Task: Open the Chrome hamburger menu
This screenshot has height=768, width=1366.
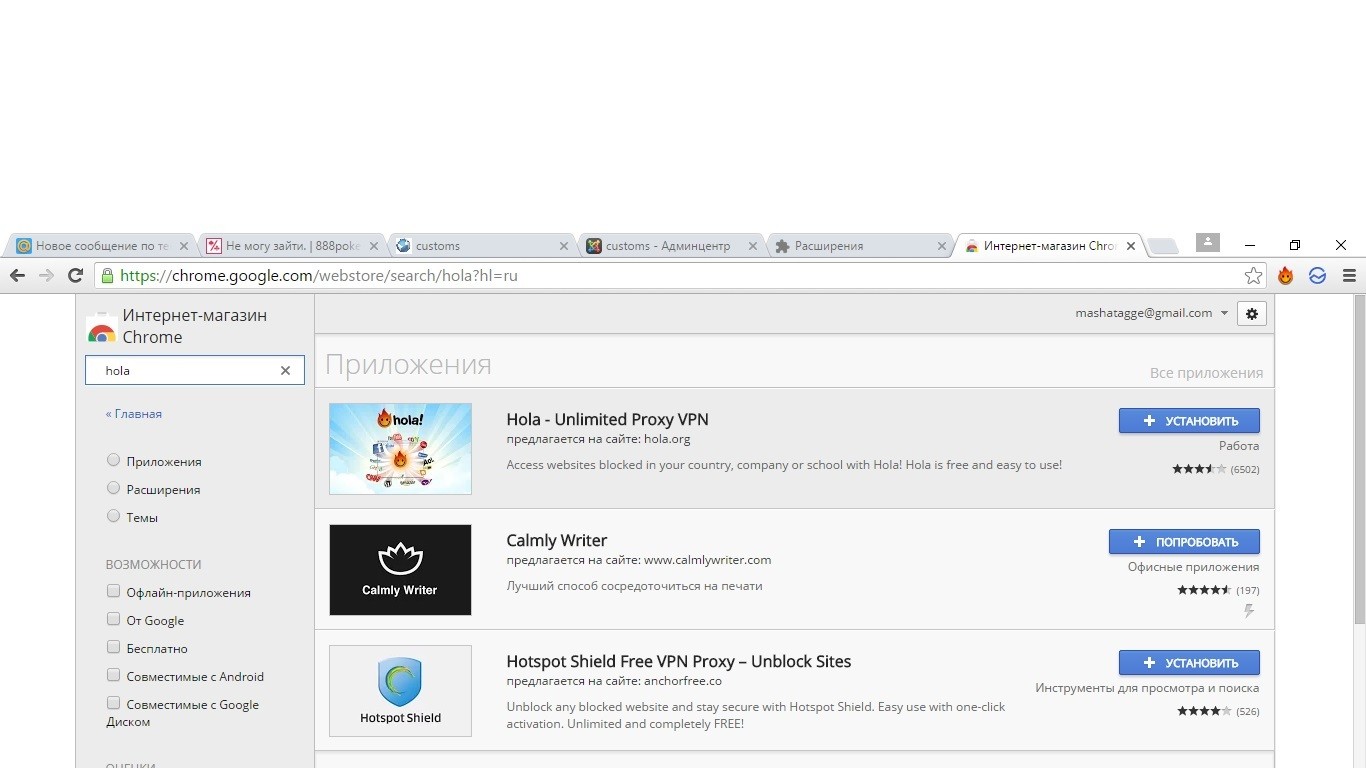Action: tap(1349, 276)
